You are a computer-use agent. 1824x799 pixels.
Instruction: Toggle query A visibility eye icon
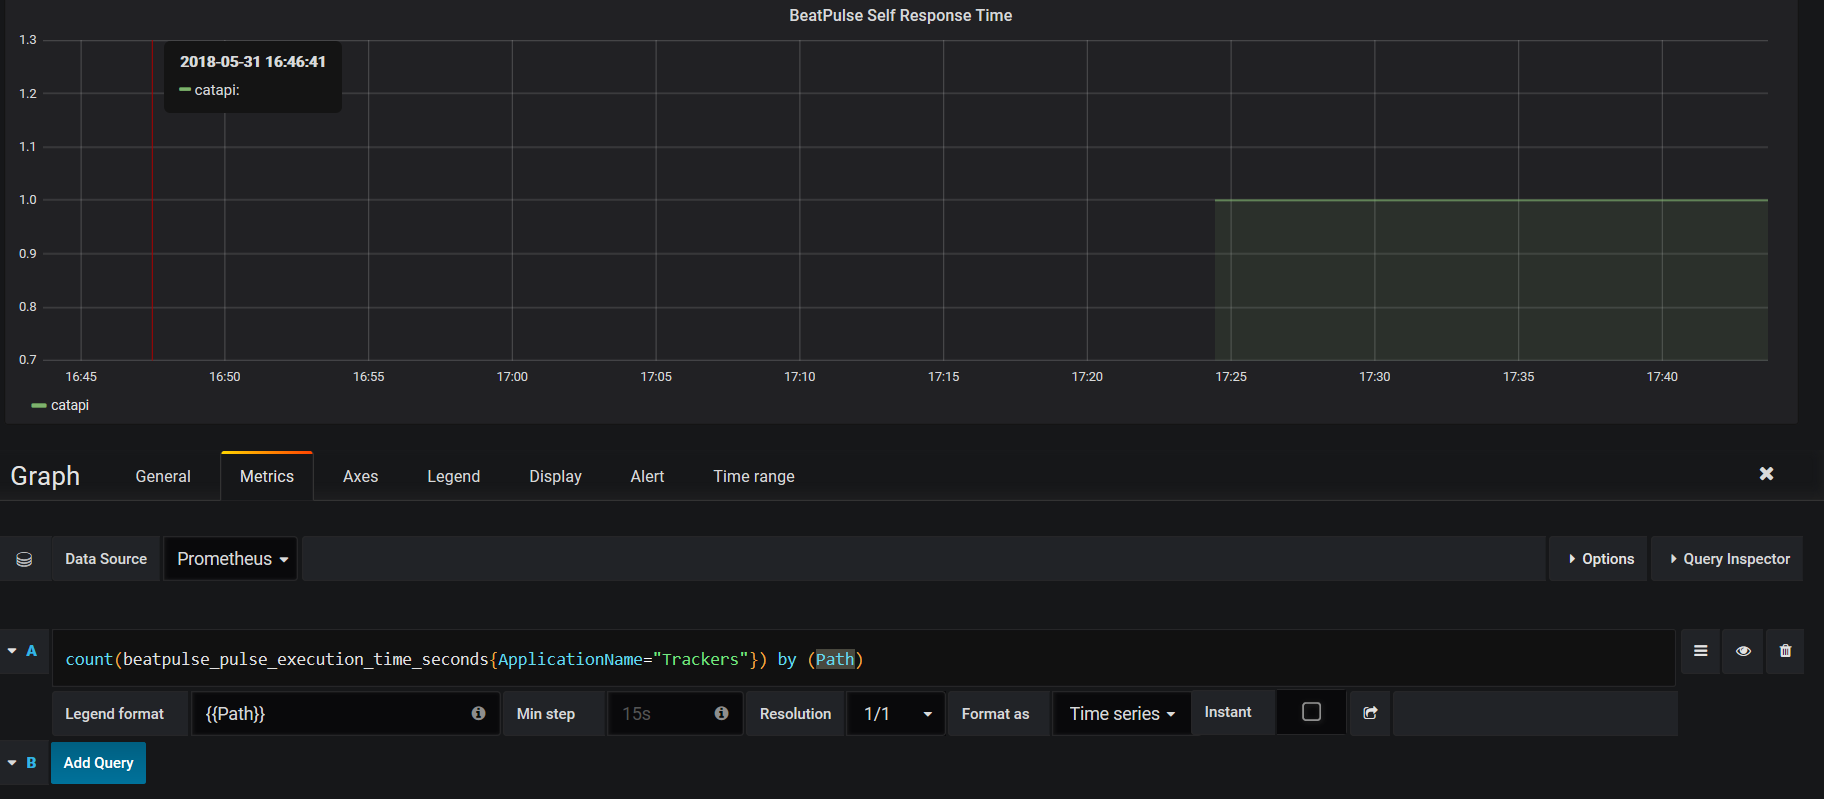tap(1743, 651)
